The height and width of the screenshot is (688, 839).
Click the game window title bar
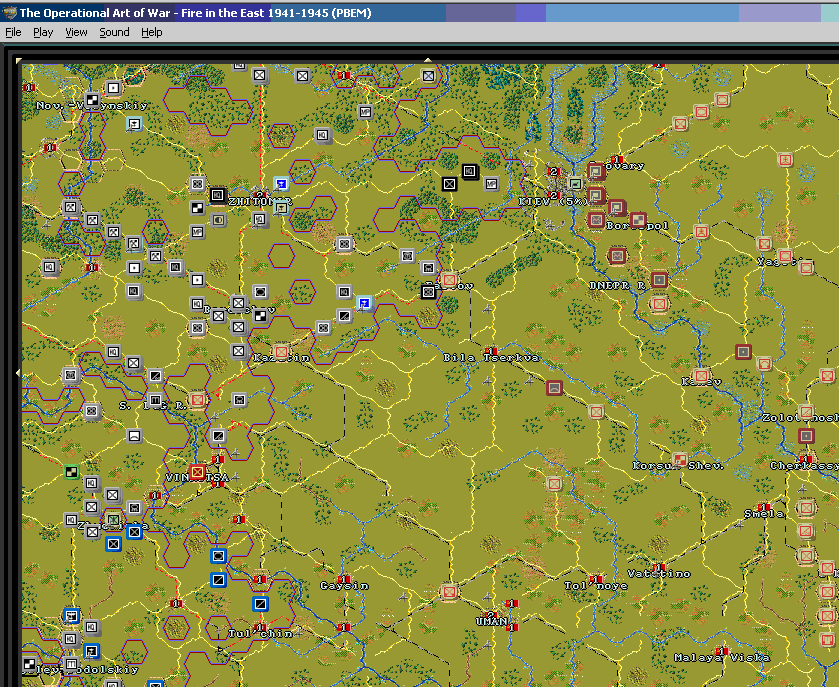[x=420, y=12]
